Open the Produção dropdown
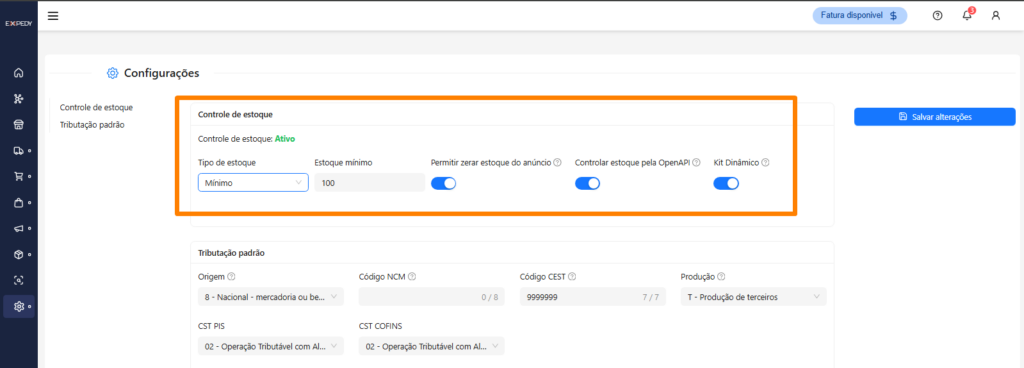The width and height of the screenshot is (1024, 368). 754,297
